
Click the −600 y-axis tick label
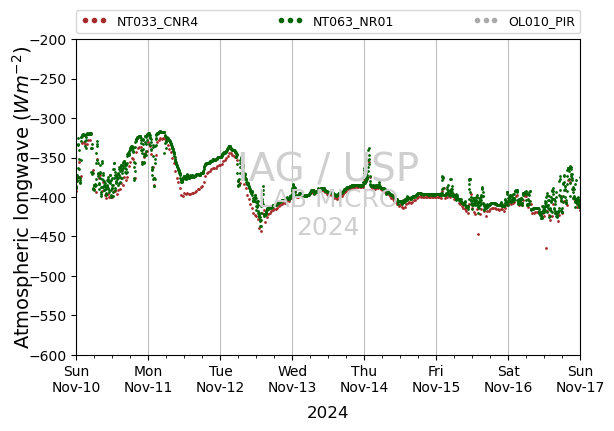click(x=50, y=355)
